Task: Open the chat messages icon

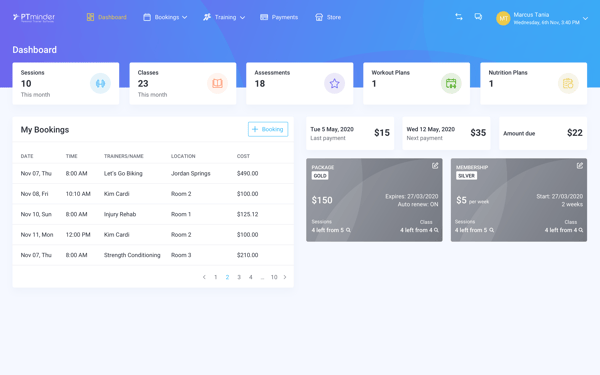Action: [478, 17]
